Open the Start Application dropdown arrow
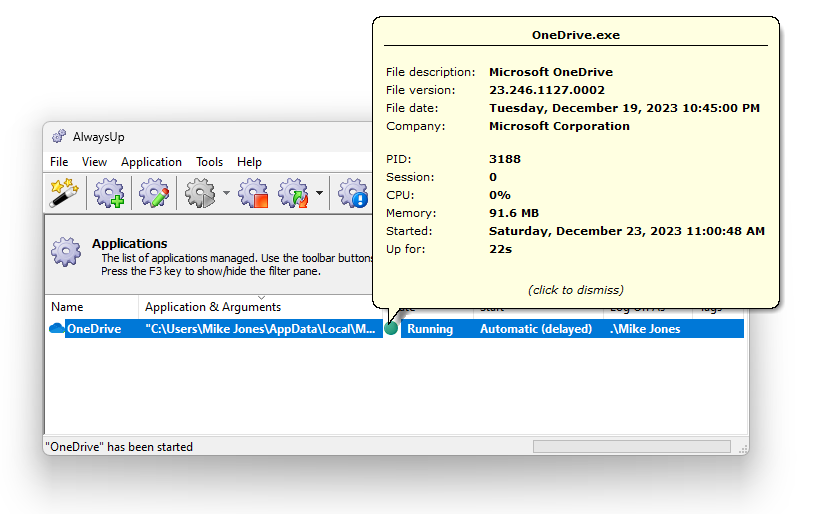The image size is (818, 514). (x=226, y=193)
